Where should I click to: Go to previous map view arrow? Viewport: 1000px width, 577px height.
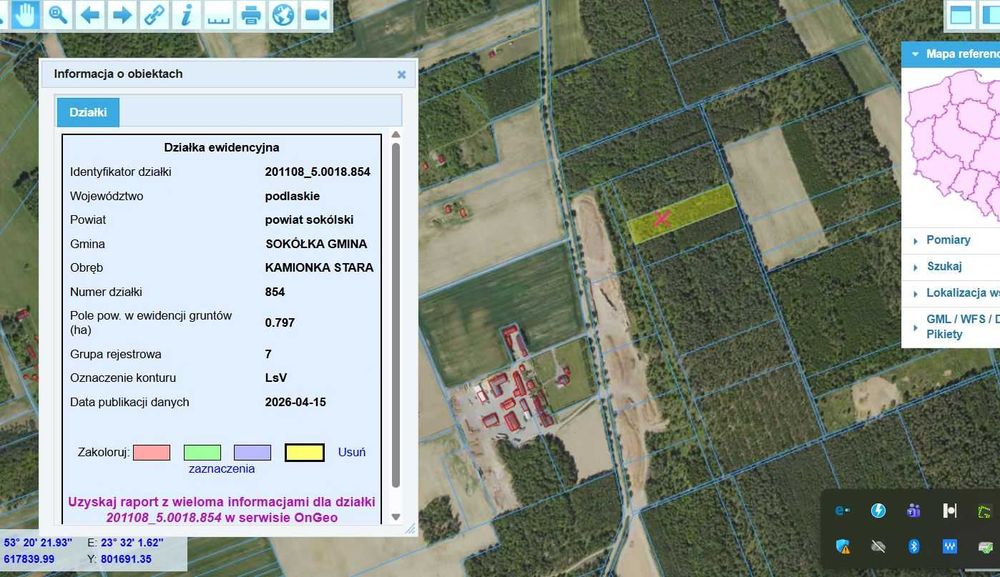pos(90,14)
